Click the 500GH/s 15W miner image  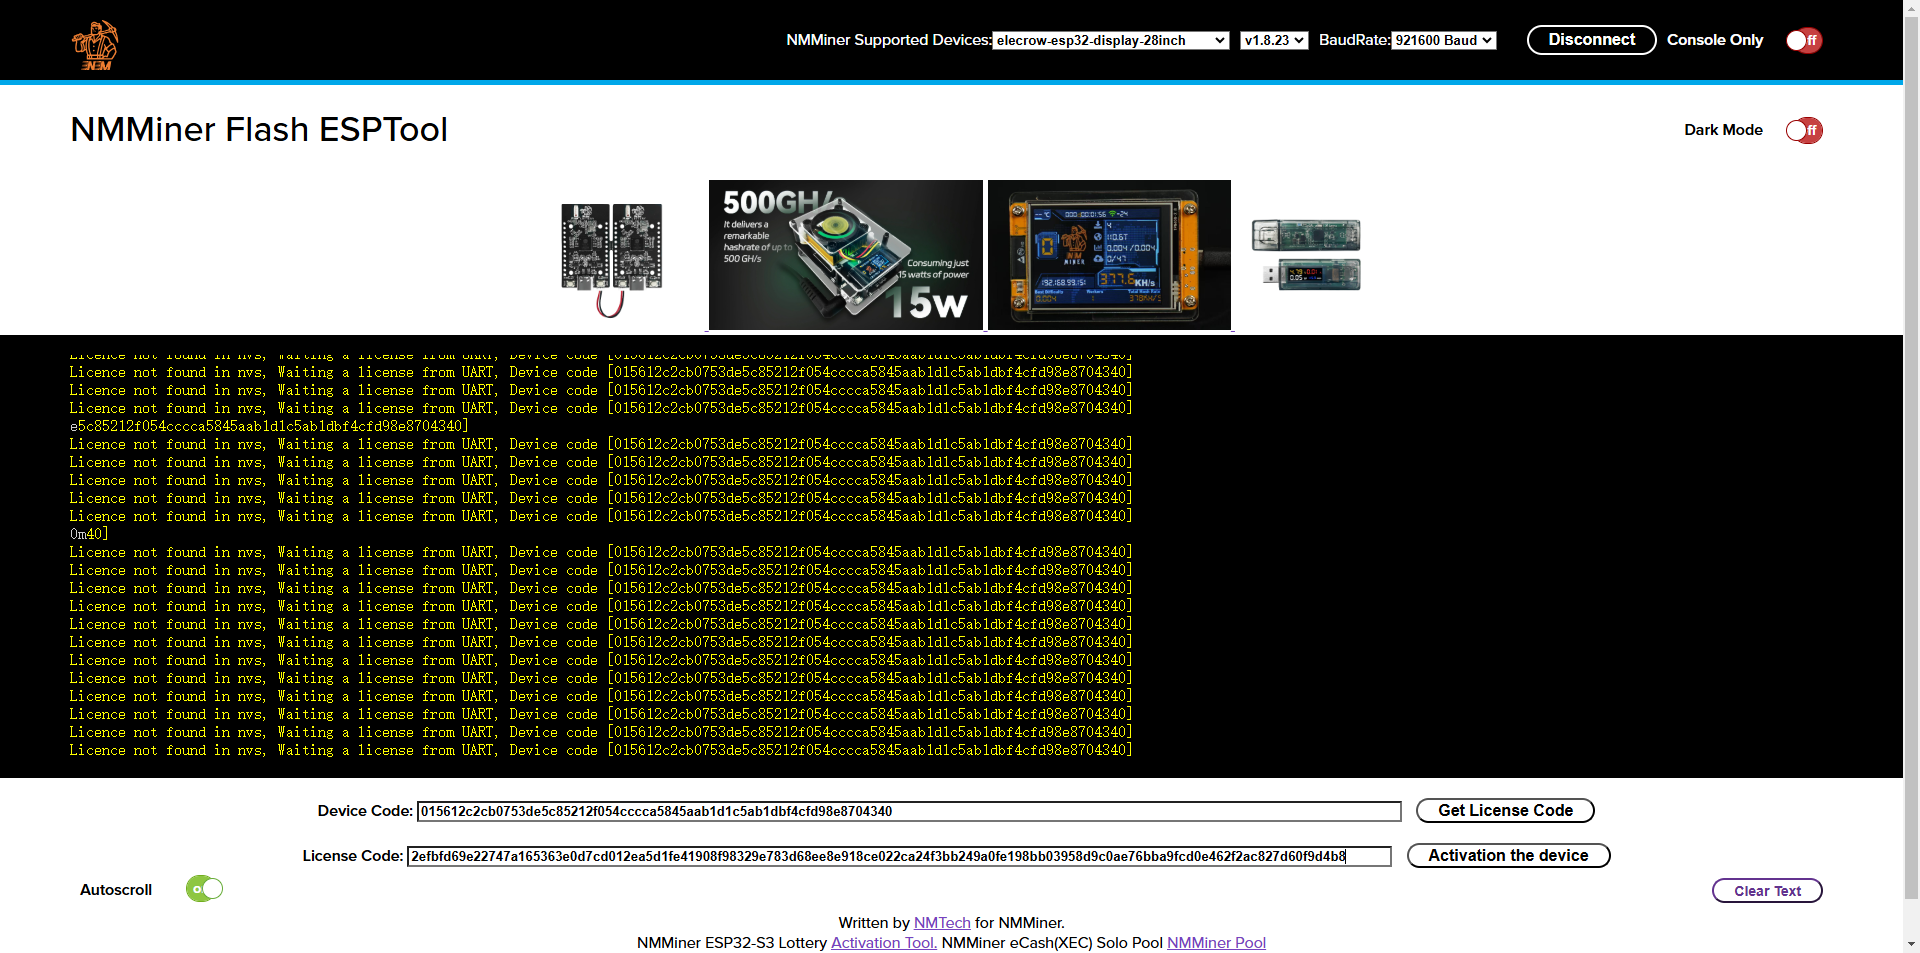pos(845,255)
